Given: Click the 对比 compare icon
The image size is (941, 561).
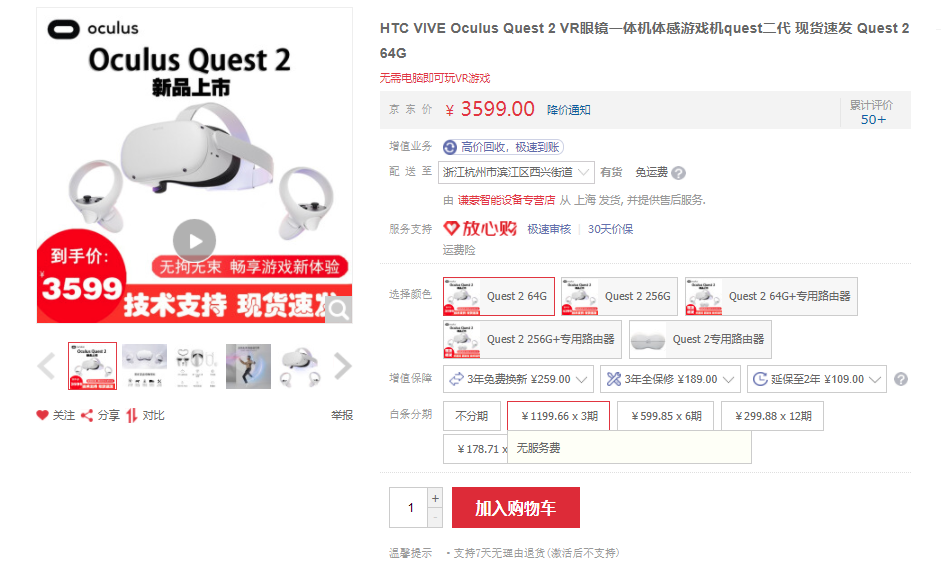Looking at the screenshot, I should pos(132,415).
